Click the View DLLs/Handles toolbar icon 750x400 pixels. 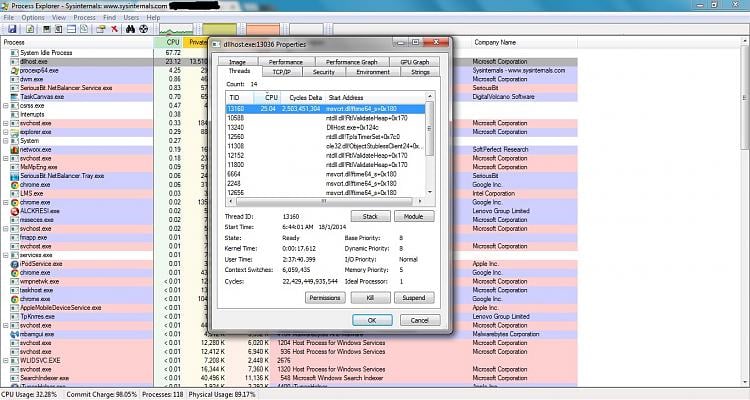point(84,29)
